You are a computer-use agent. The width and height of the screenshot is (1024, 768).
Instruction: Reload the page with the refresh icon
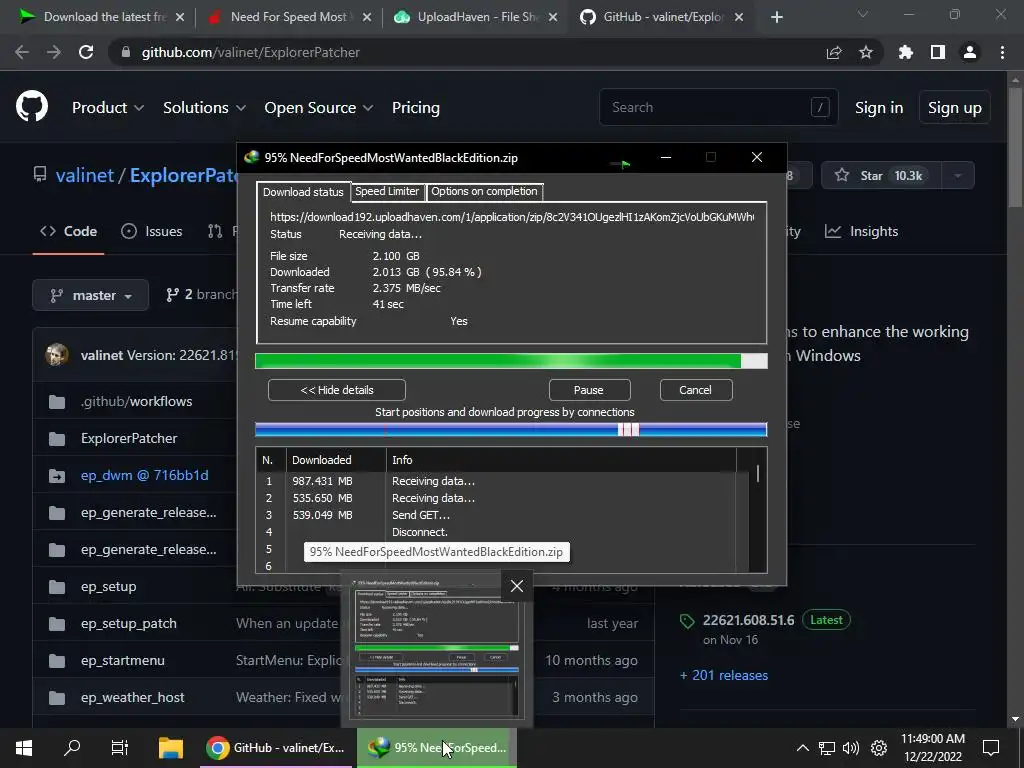[x=86, y=52]
